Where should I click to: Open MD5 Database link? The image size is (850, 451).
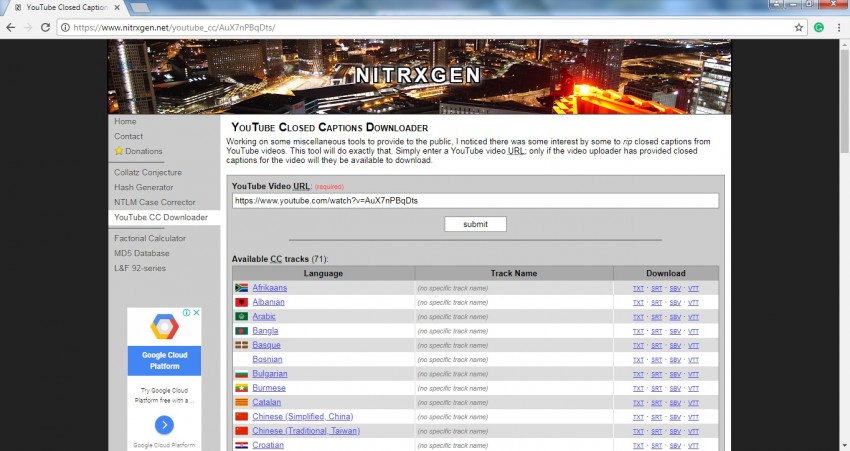pyautogui.click(x=141, y=253)
